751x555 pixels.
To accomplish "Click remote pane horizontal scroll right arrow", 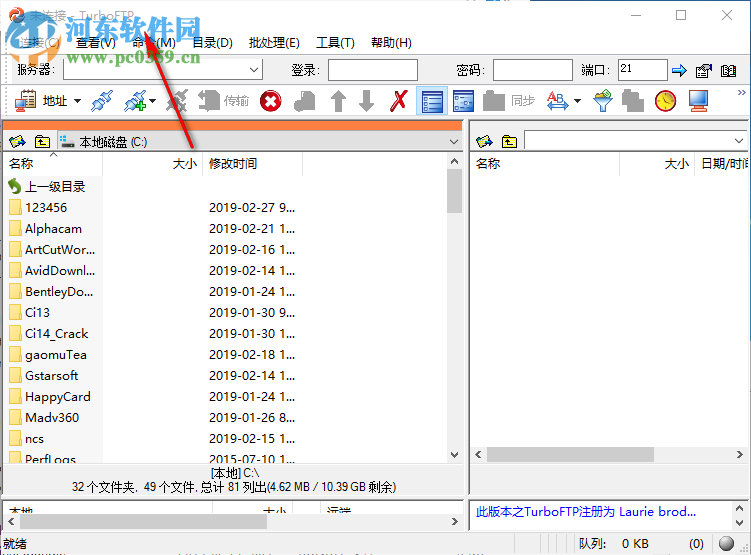I will click(x=740, y=454).
